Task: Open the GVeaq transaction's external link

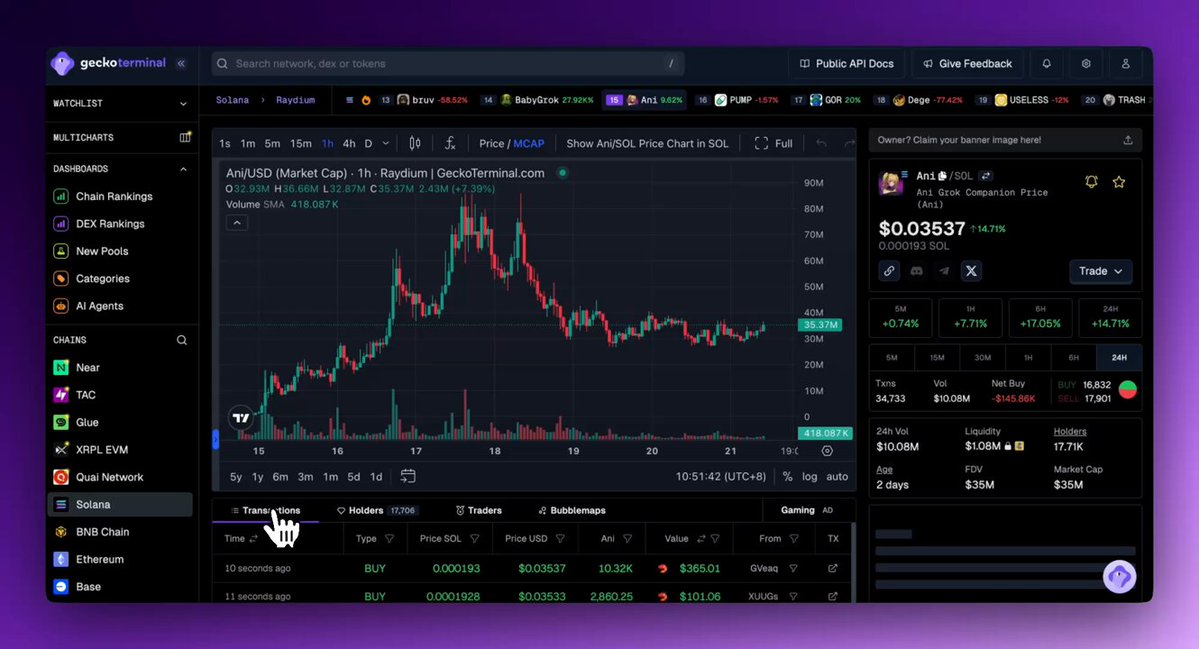Action: pos(833,568)
